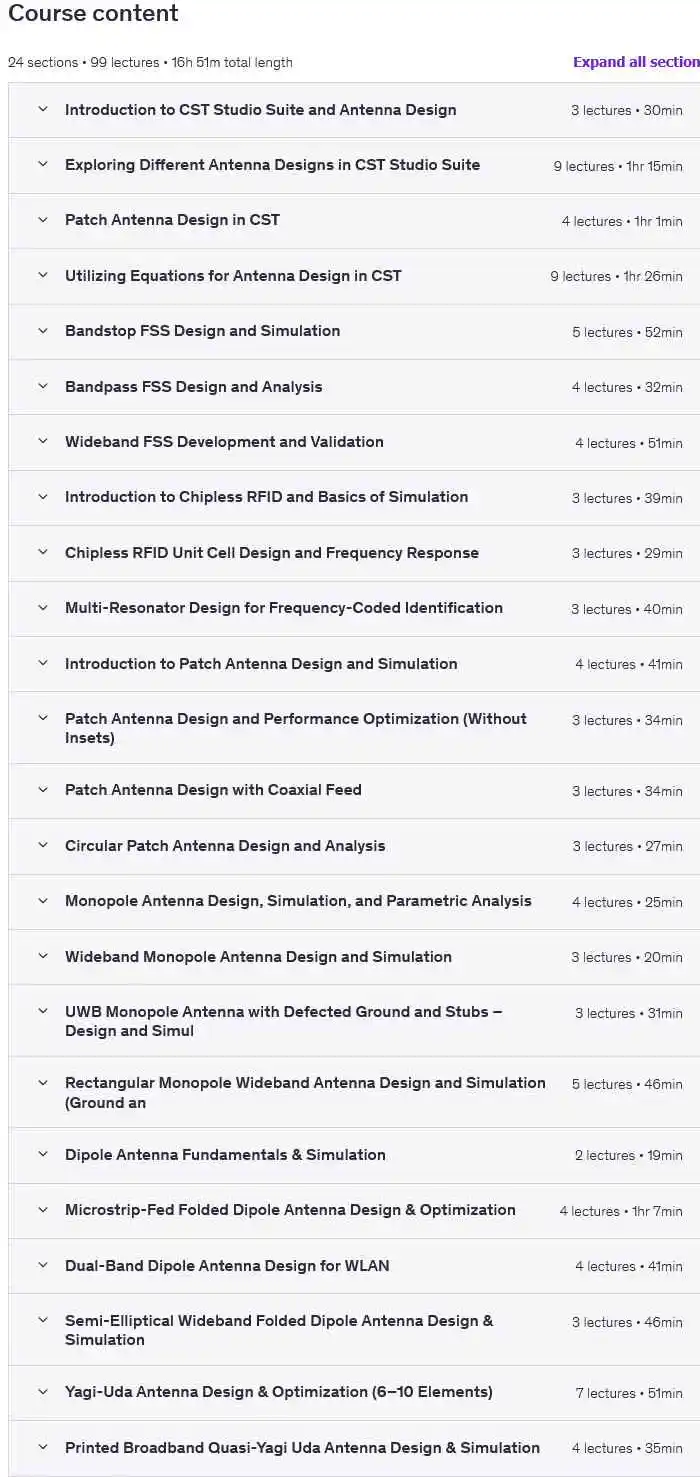The image size is (700, 1477).
Task: Click chevron beside Dipole Antenna Fundamentals
Action: coord(42,1155)
